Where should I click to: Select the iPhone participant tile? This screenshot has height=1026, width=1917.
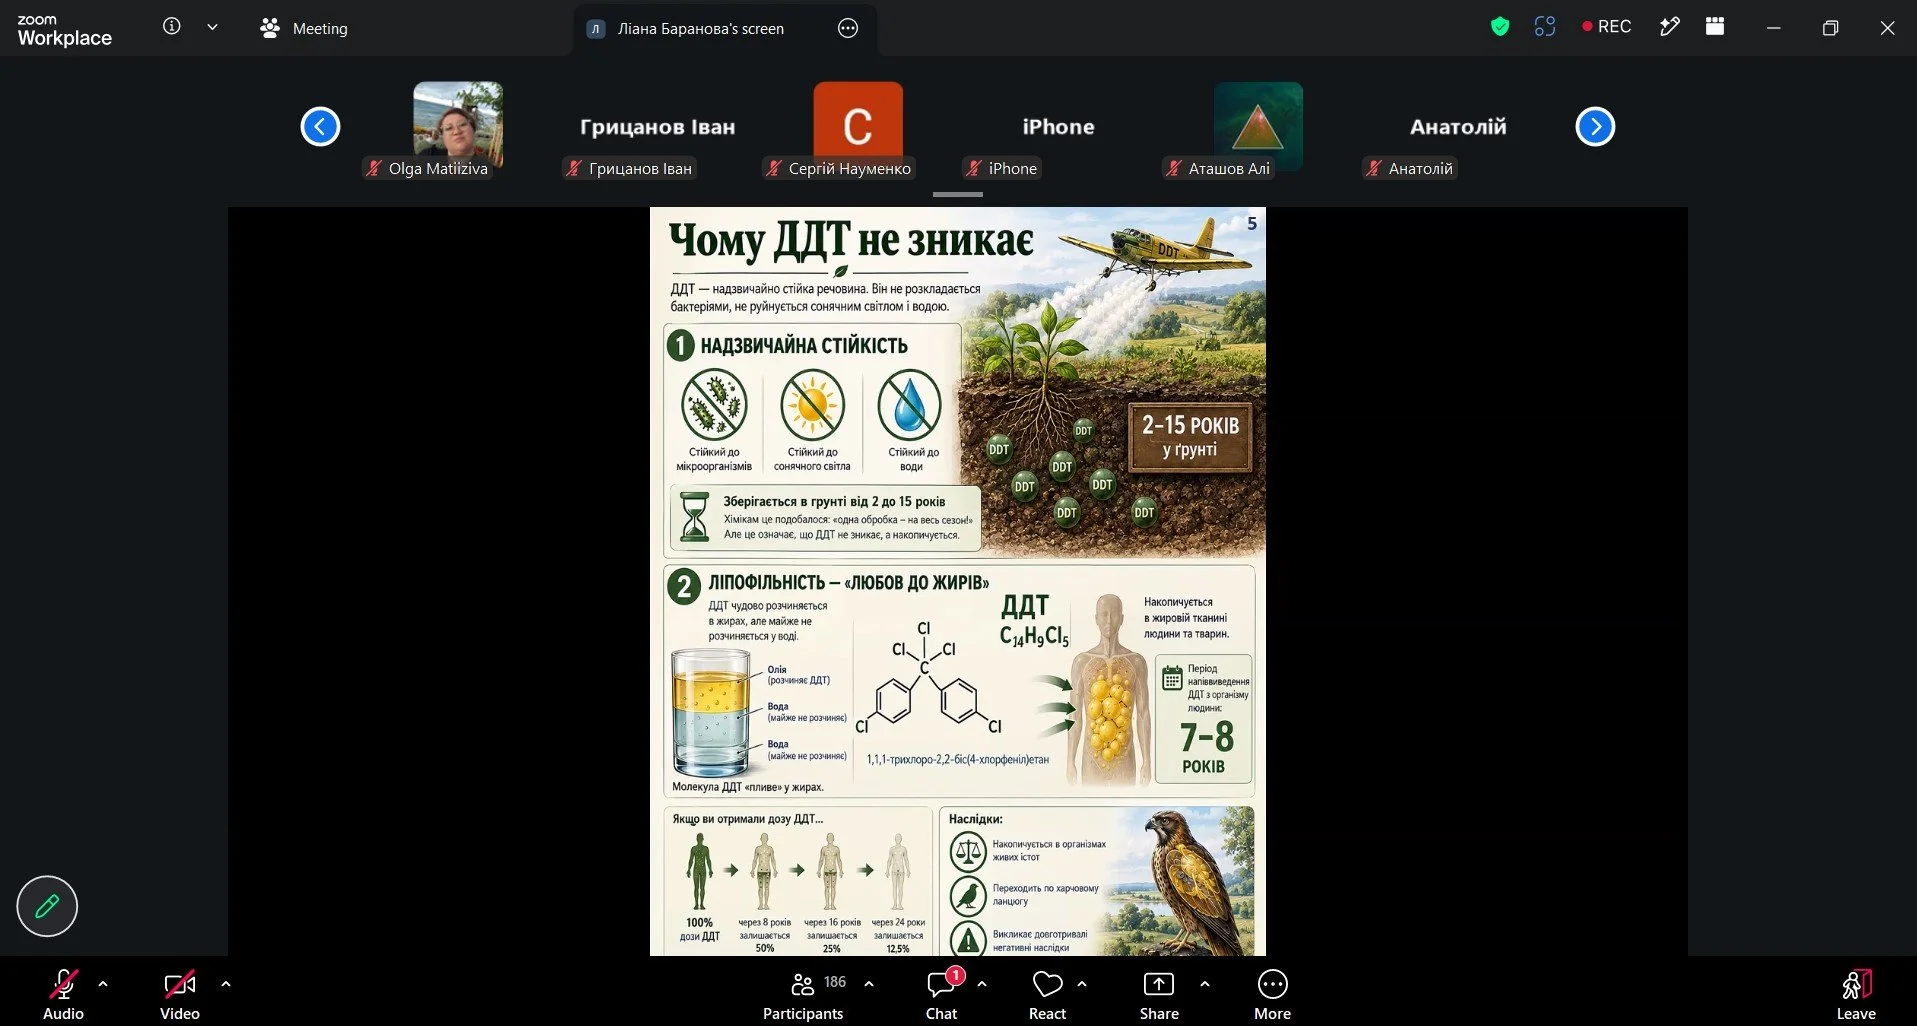point(1058,127)
